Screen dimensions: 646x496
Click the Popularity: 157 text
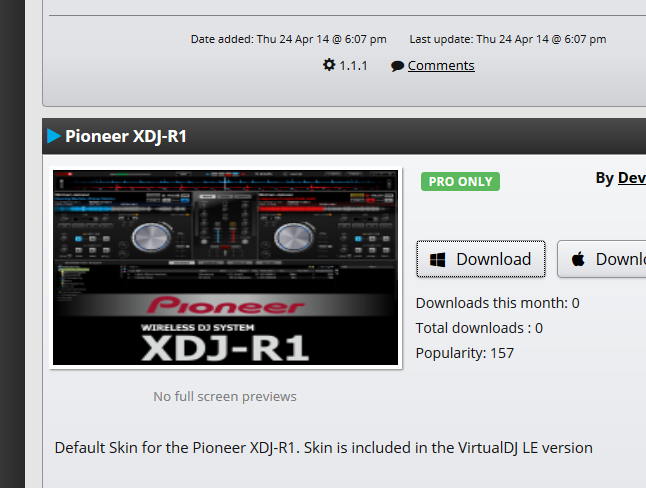pyautogui.click(x=465, y=353)
